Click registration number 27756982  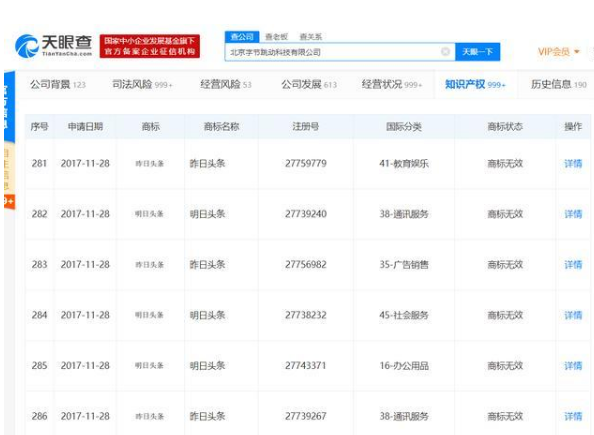pos(306,264)
